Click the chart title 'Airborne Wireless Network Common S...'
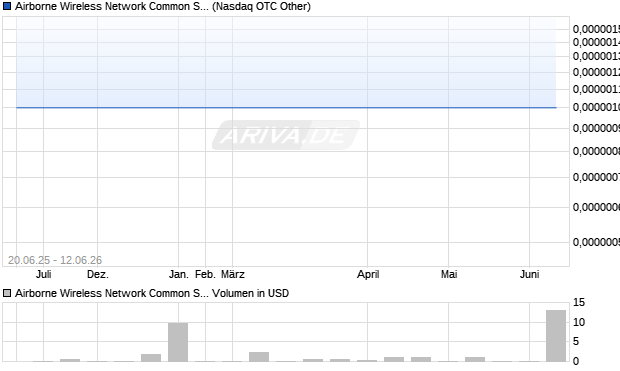This screenshot has width=620, height=371. point(112,6)
